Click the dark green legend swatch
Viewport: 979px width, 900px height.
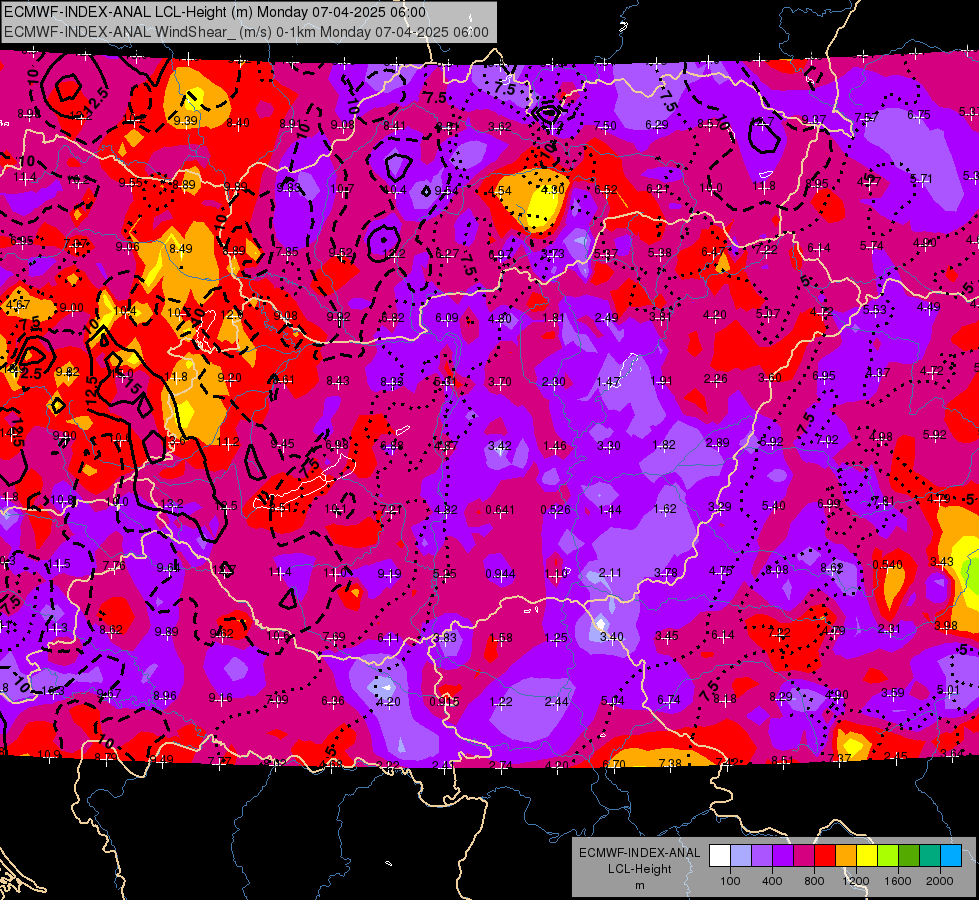pyautogui.click(x=908, y=856)
